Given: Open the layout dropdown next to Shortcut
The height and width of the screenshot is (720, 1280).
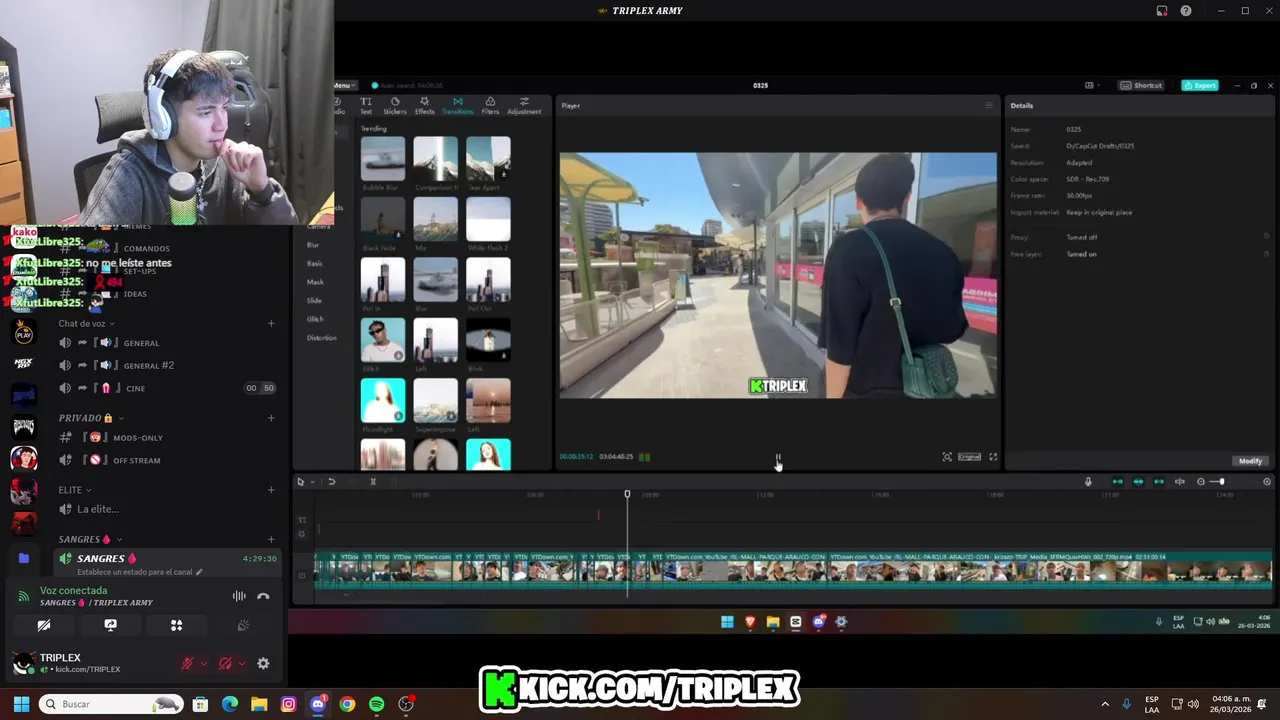Looking at the screenshot, I should pyautogui.click(x=1090, y=85).
